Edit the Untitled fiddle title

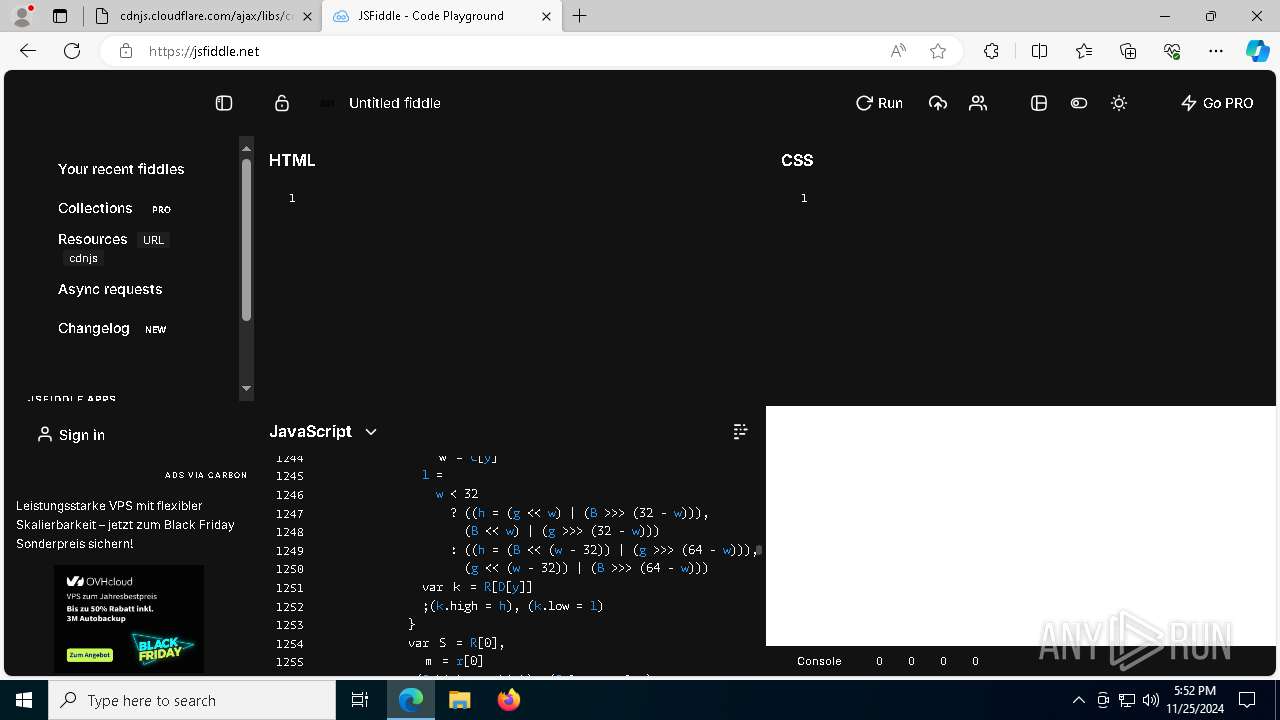[x=394, y=103]
